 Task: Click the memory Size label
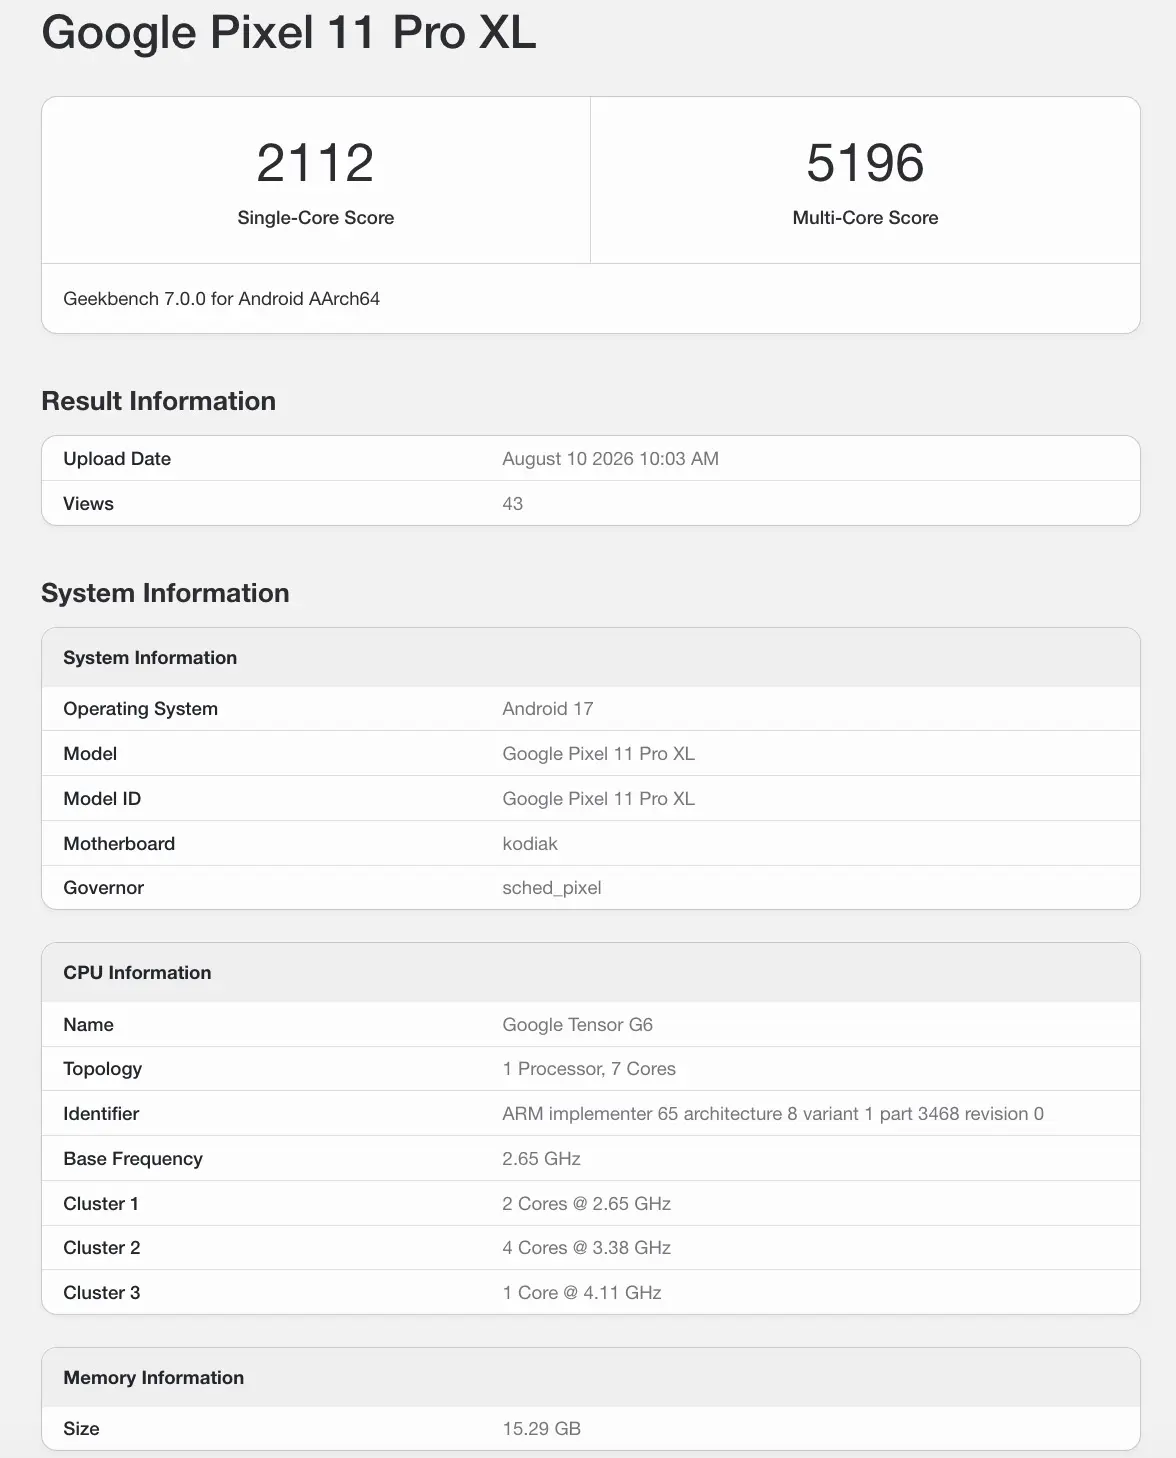click(x=81, y=1429)
